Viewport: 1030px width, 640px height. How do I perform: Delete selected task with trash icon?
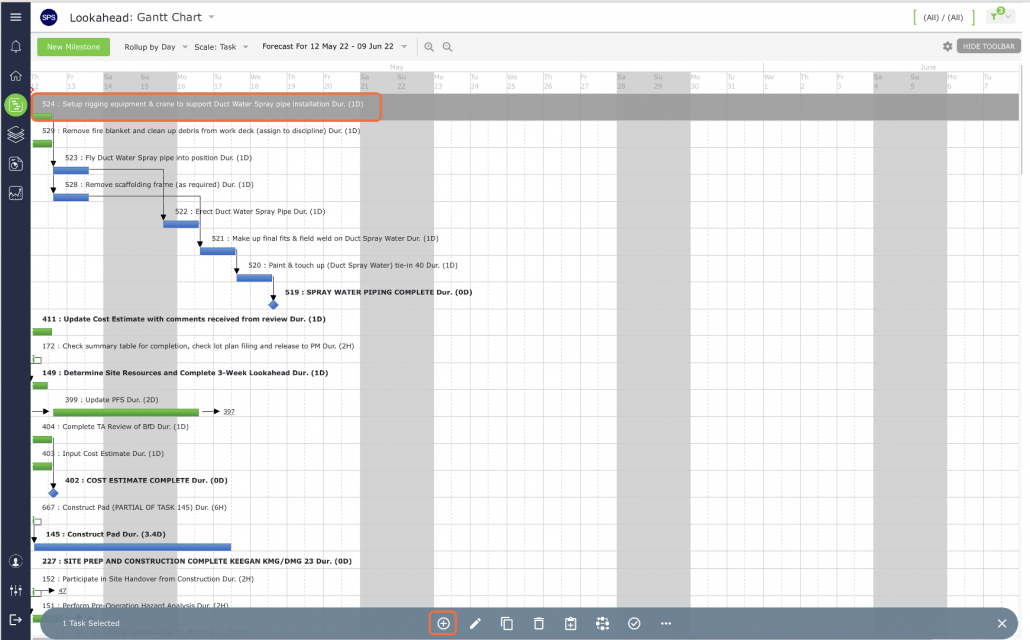point(539,624)
